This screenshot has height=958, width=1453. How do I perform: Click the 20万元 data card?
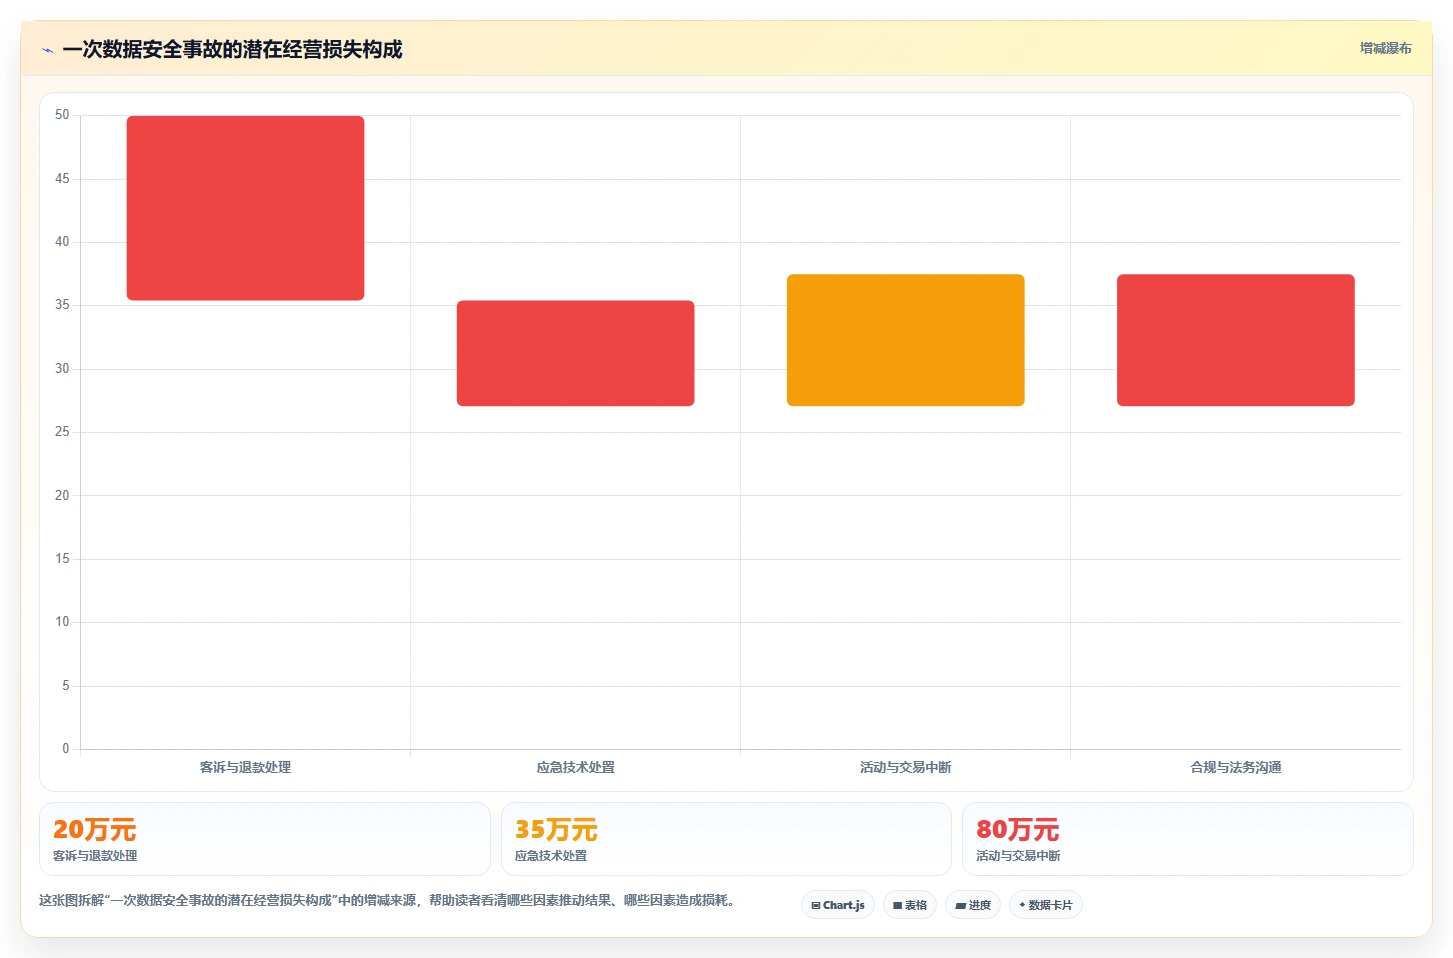tap(265, 839)
